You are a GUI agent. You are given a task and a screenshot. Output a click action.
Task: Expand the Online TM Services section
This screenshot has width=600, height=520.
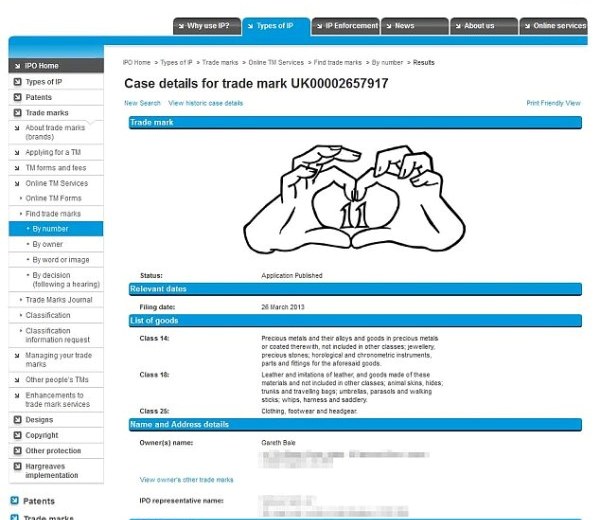[x=56, y=183]
